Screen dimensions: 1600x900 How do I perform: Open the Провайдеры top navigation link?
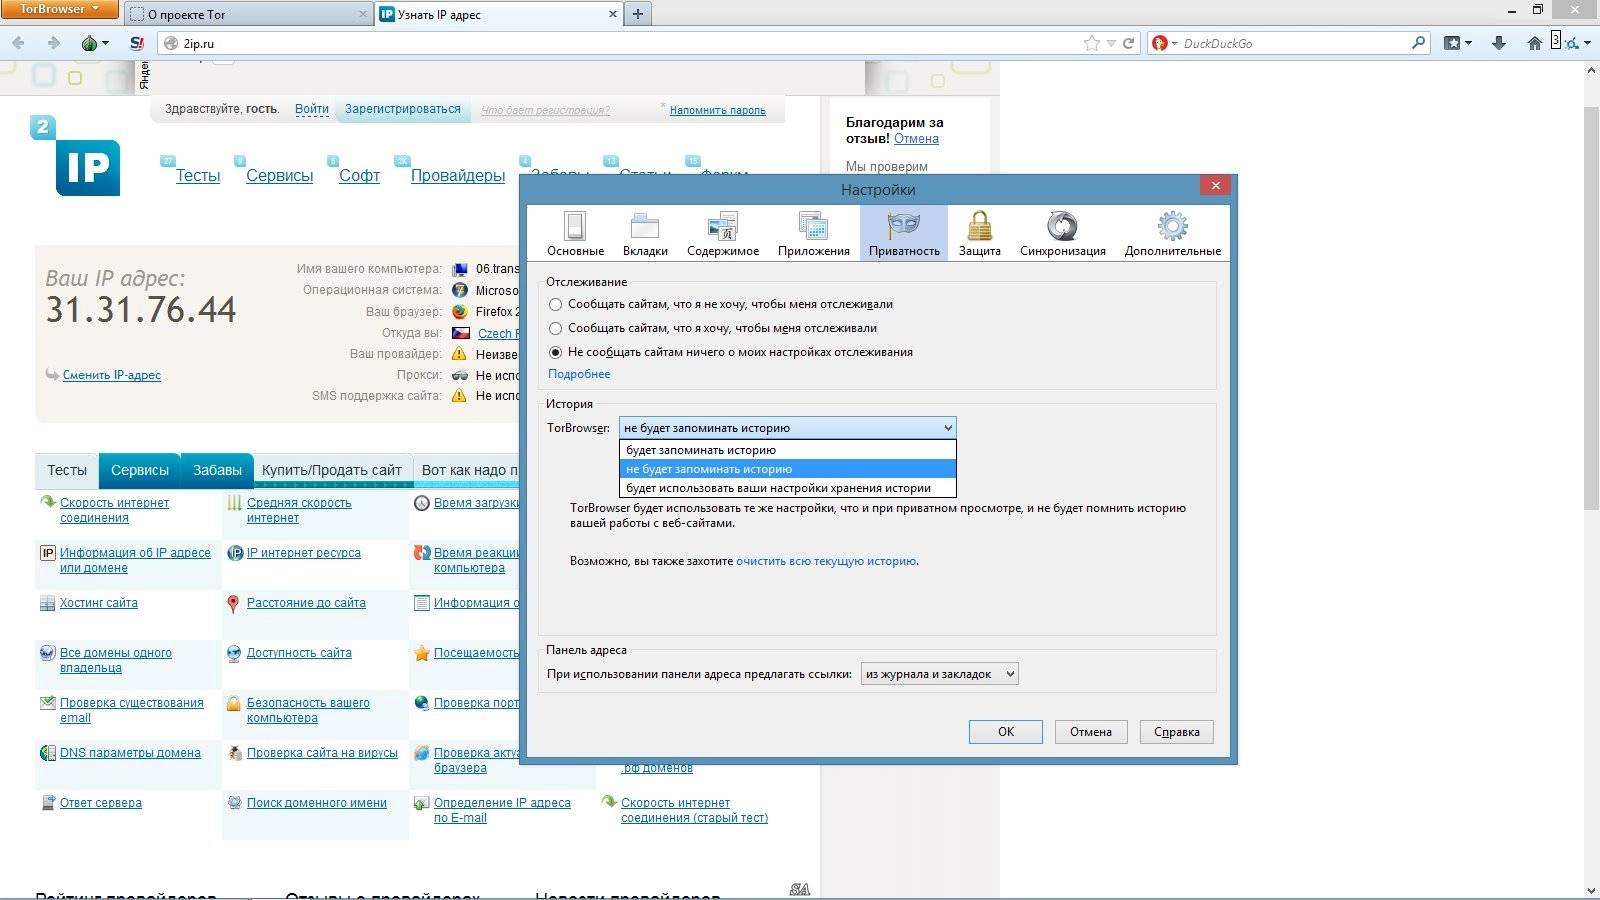tap(458, 175)
